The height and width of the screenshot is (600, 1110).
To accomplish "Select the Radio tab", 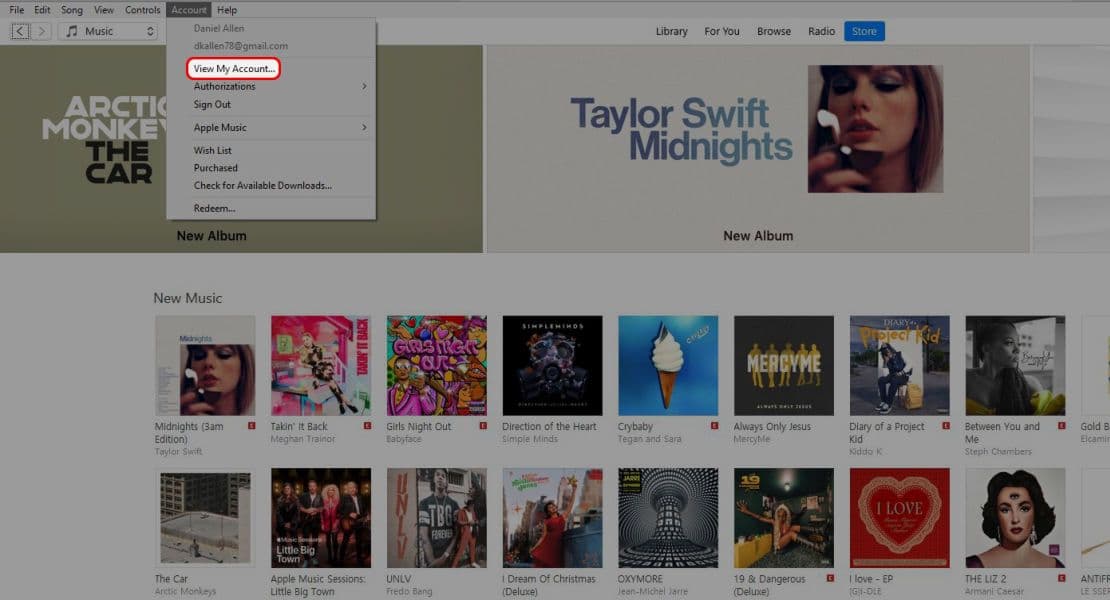I will click(821, 31).
